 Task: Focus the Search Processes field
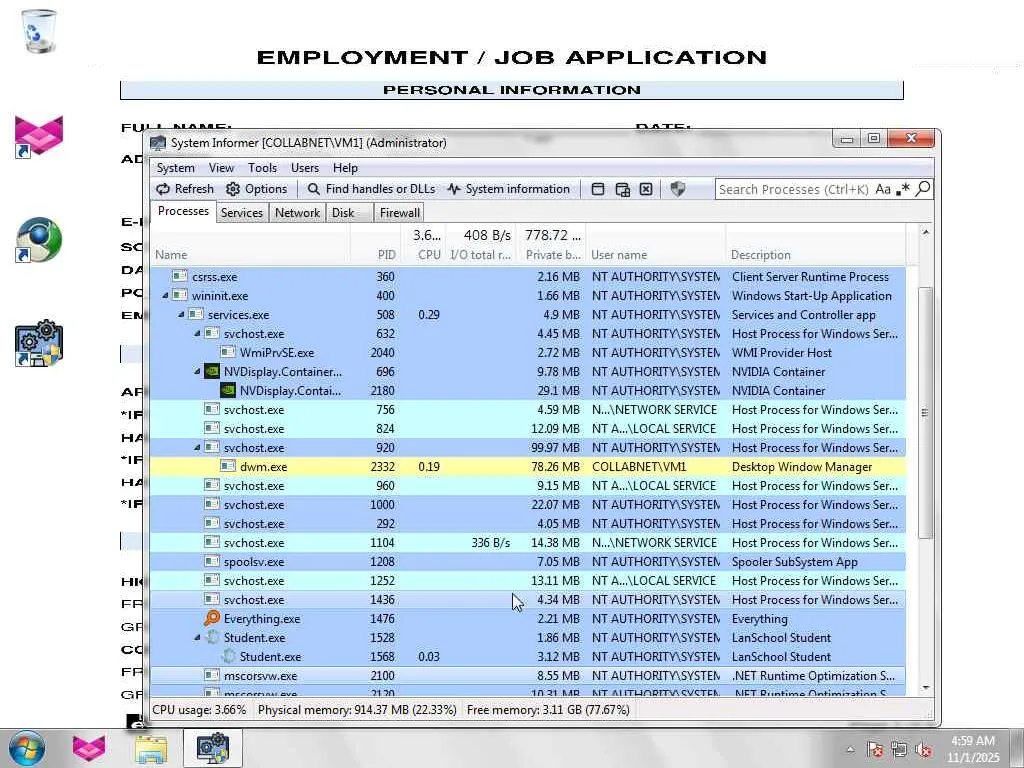(793, 189)
